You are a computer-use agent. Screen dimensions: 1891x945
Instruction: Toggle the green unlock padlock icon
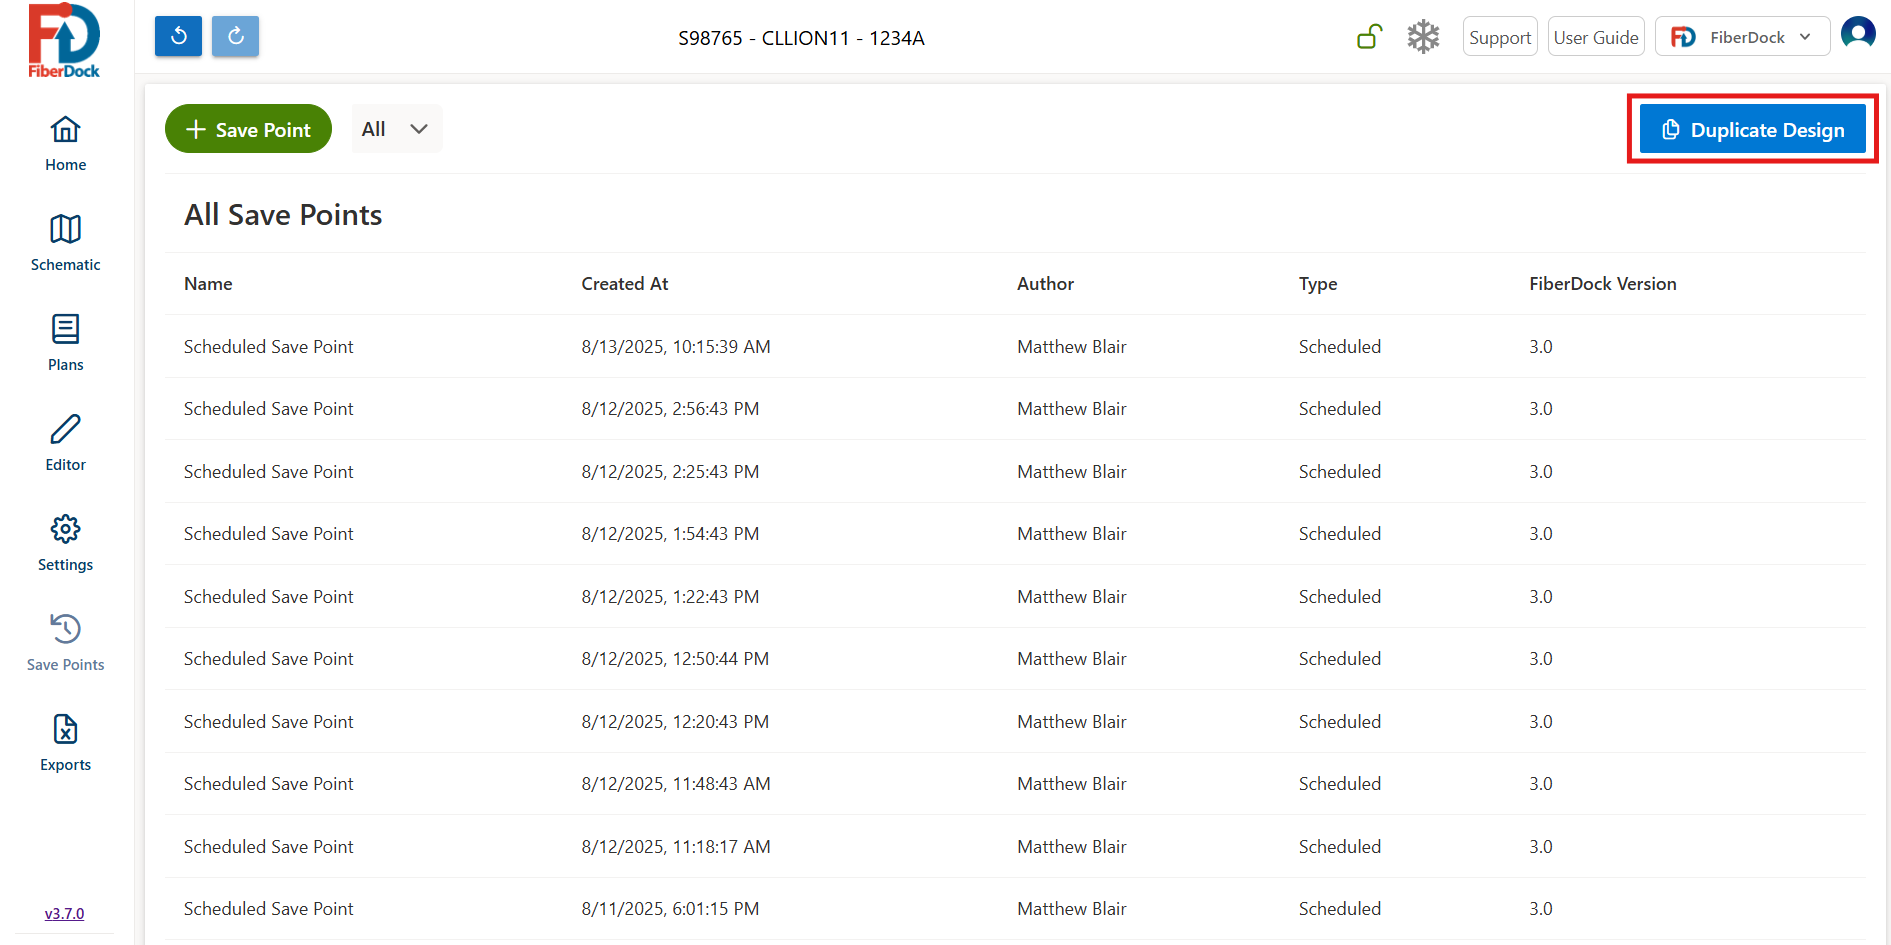(x=1369, y=37)
